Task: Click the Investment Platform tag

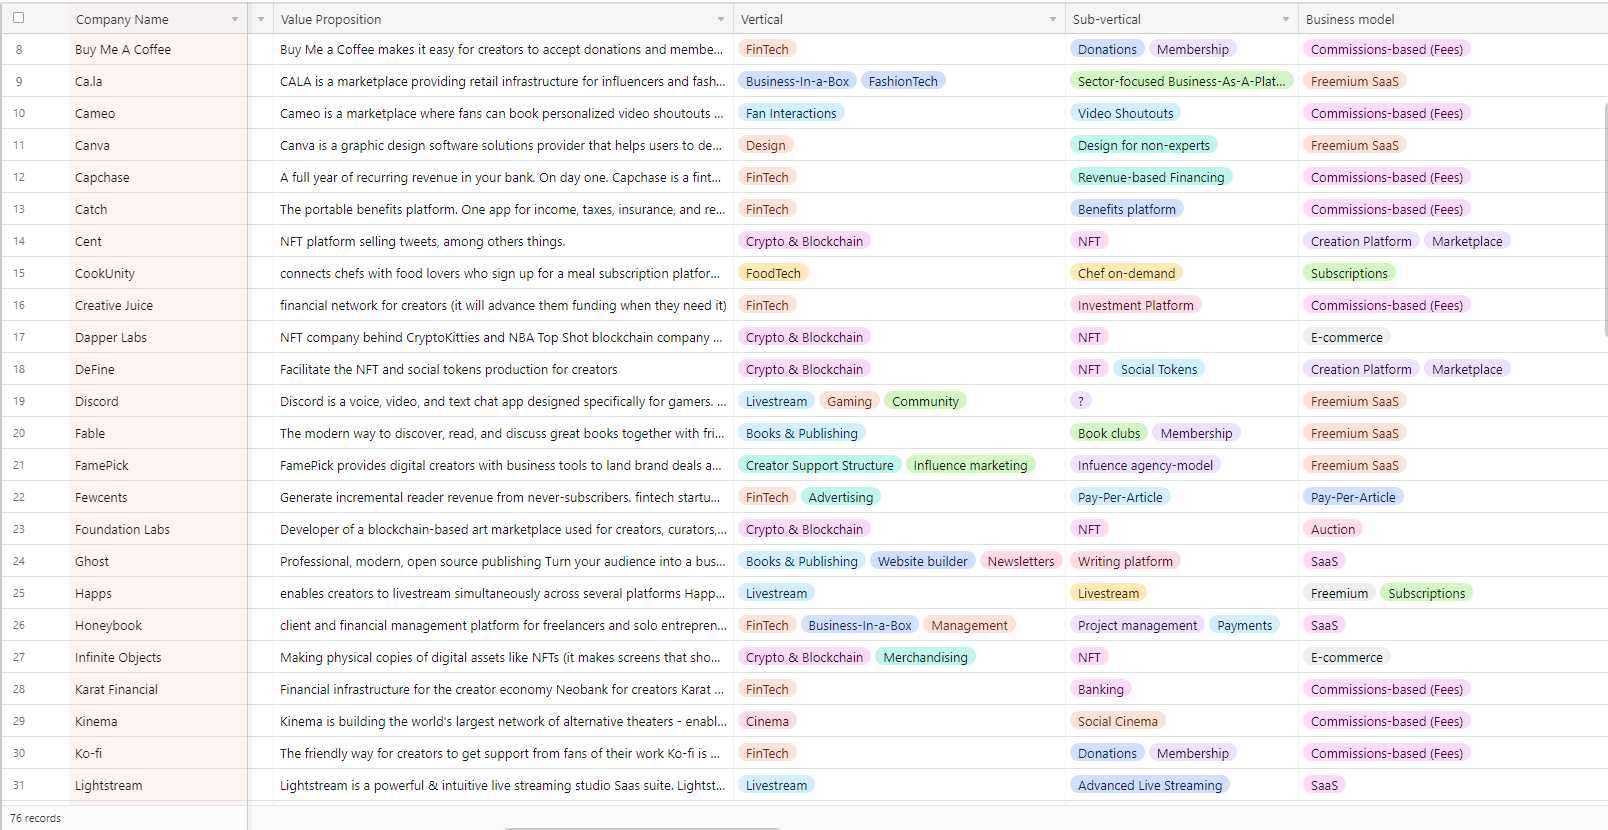Action: [x=1136, y=305]
